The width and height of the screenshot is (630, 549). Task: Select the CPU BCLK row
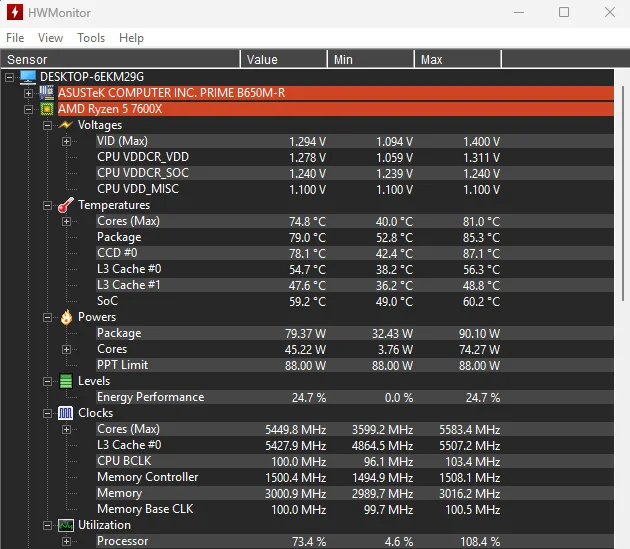(355, 461)
